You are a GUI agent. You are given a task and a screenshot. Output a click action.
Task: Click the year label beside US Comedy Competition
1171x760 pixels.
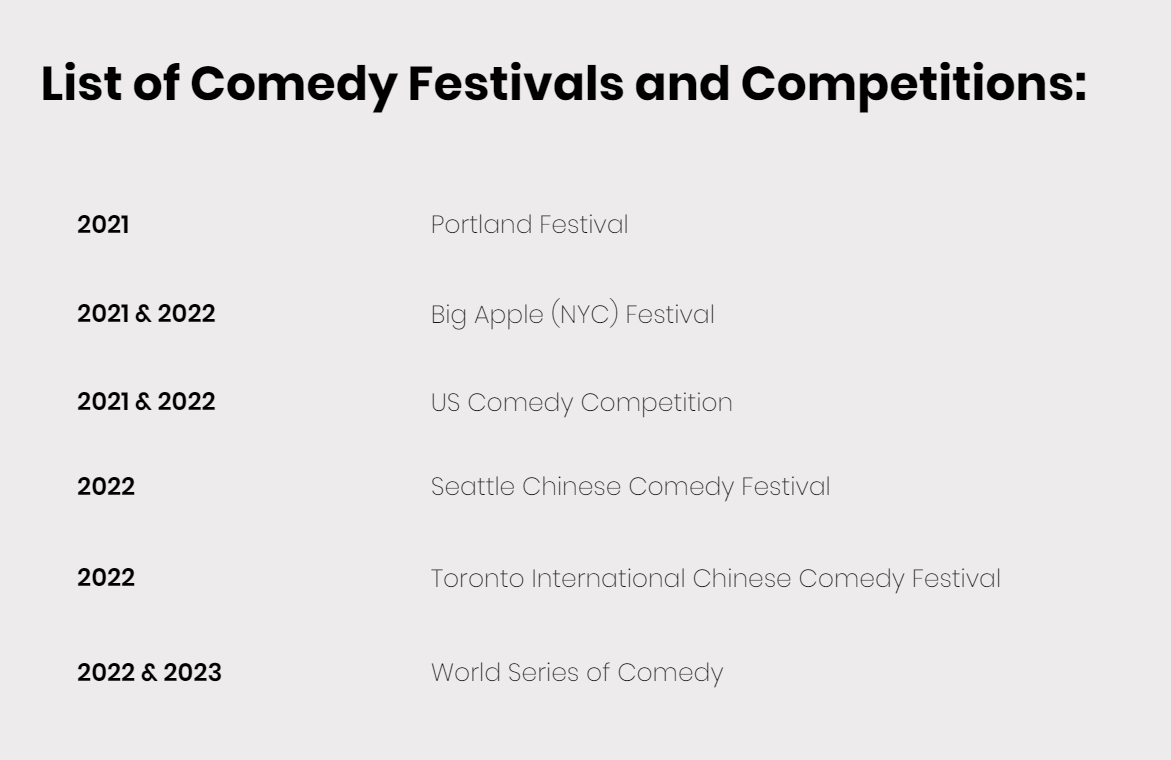coord(146,402)
